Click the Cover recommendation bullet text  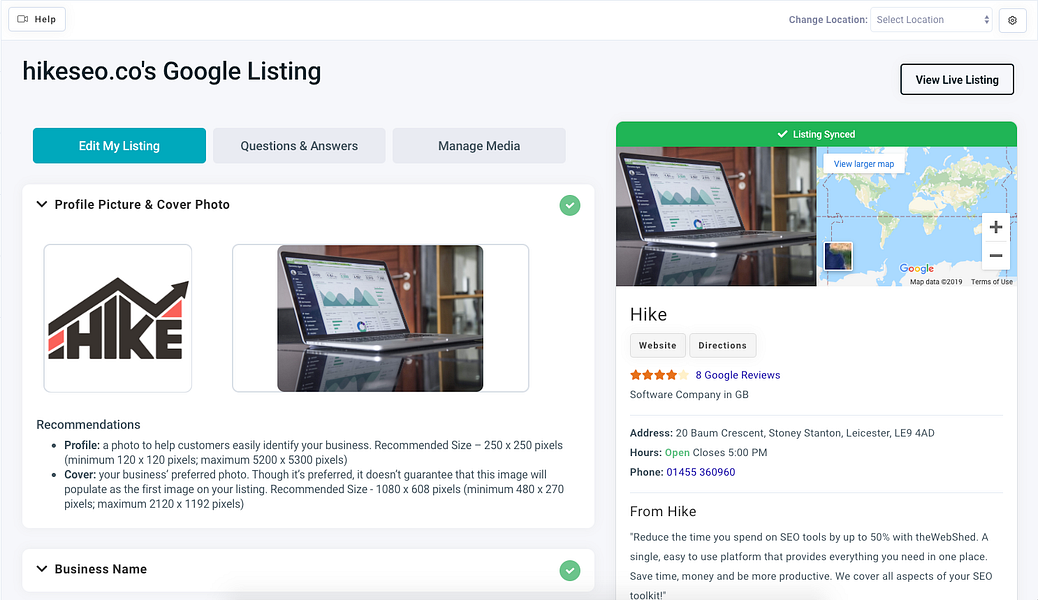click(314, 489)
